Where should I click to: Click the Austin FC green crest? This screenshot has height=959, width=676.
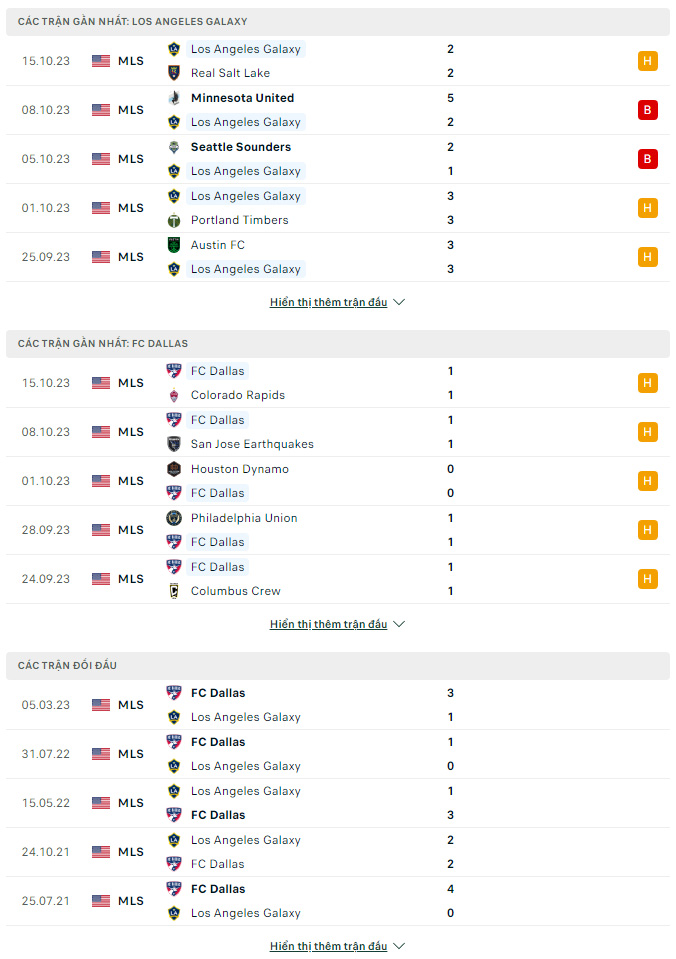tap(174, 245)
